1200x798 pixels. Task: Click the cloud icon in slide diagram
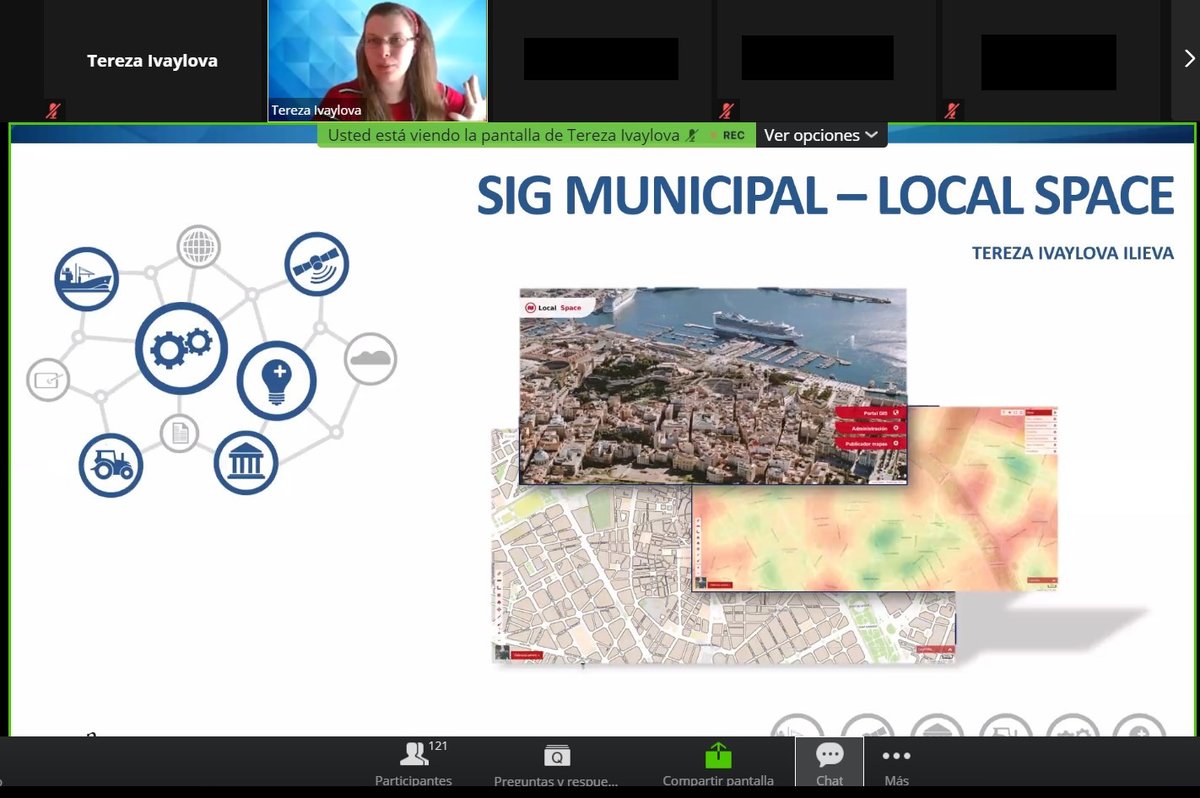click(371, 359)
